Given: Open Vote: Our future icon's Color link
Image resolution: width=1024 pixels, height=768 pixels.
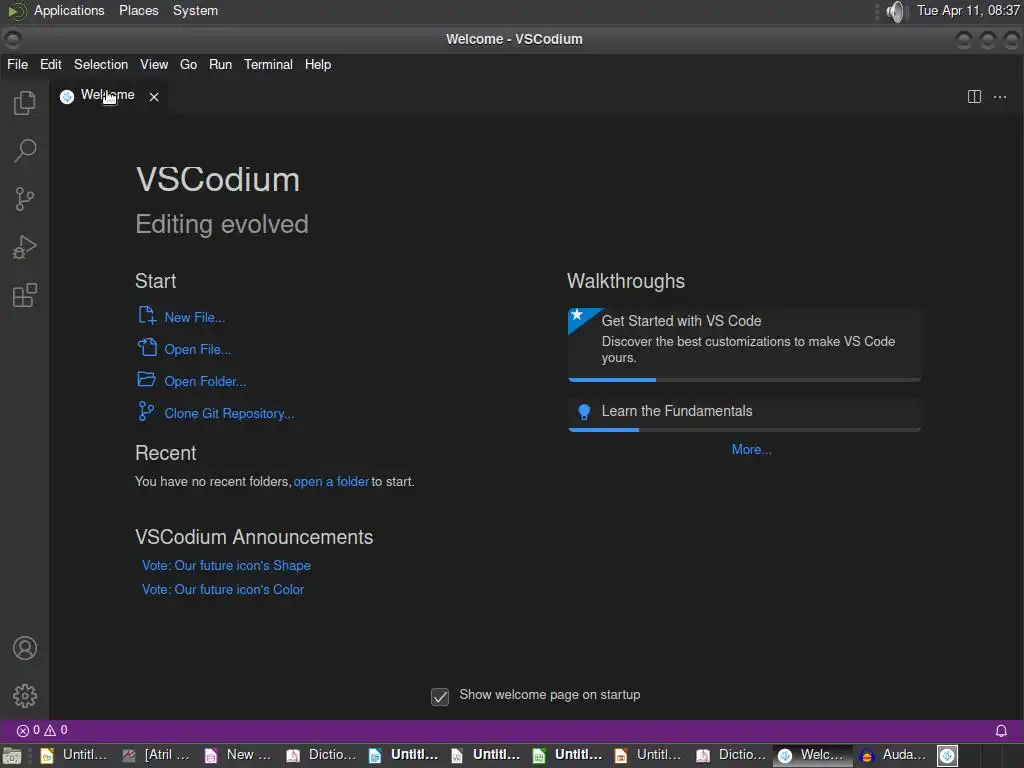Looking at the screenshot, I should tap(223, 589).
